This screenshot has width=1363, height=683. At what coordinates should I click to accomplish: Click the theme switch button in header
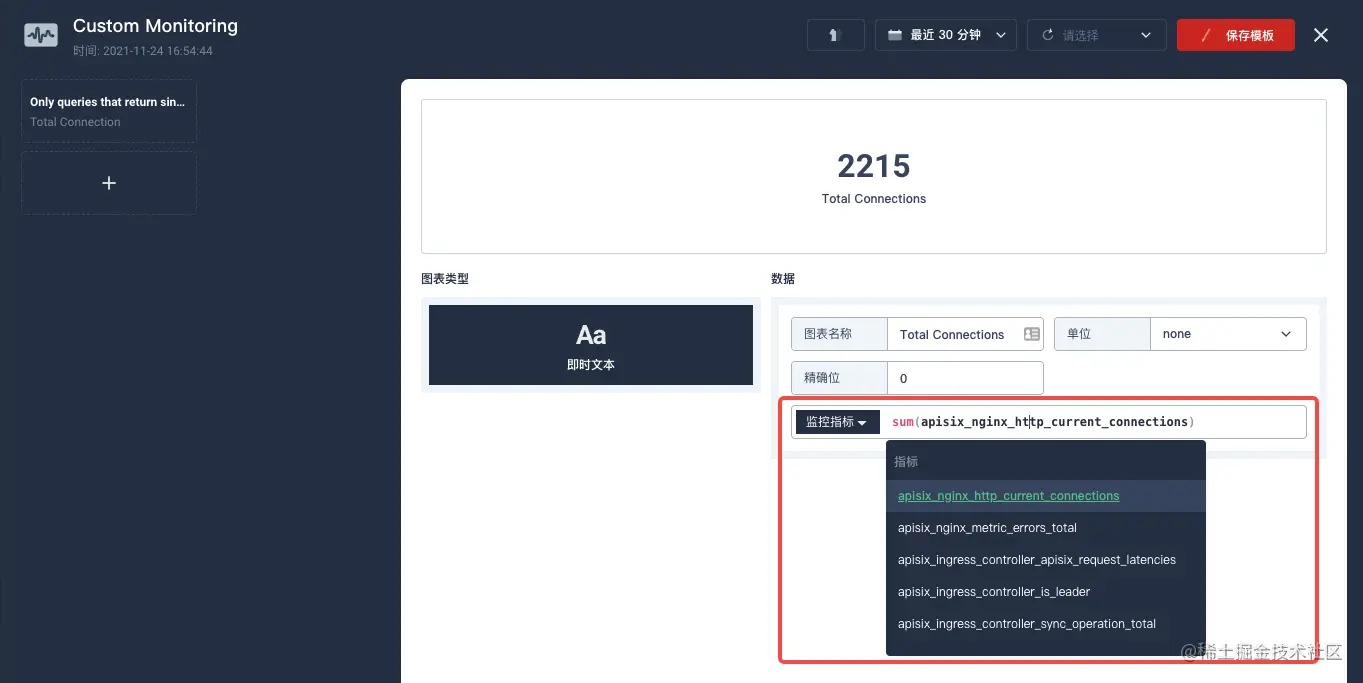[x=835, y=35]
